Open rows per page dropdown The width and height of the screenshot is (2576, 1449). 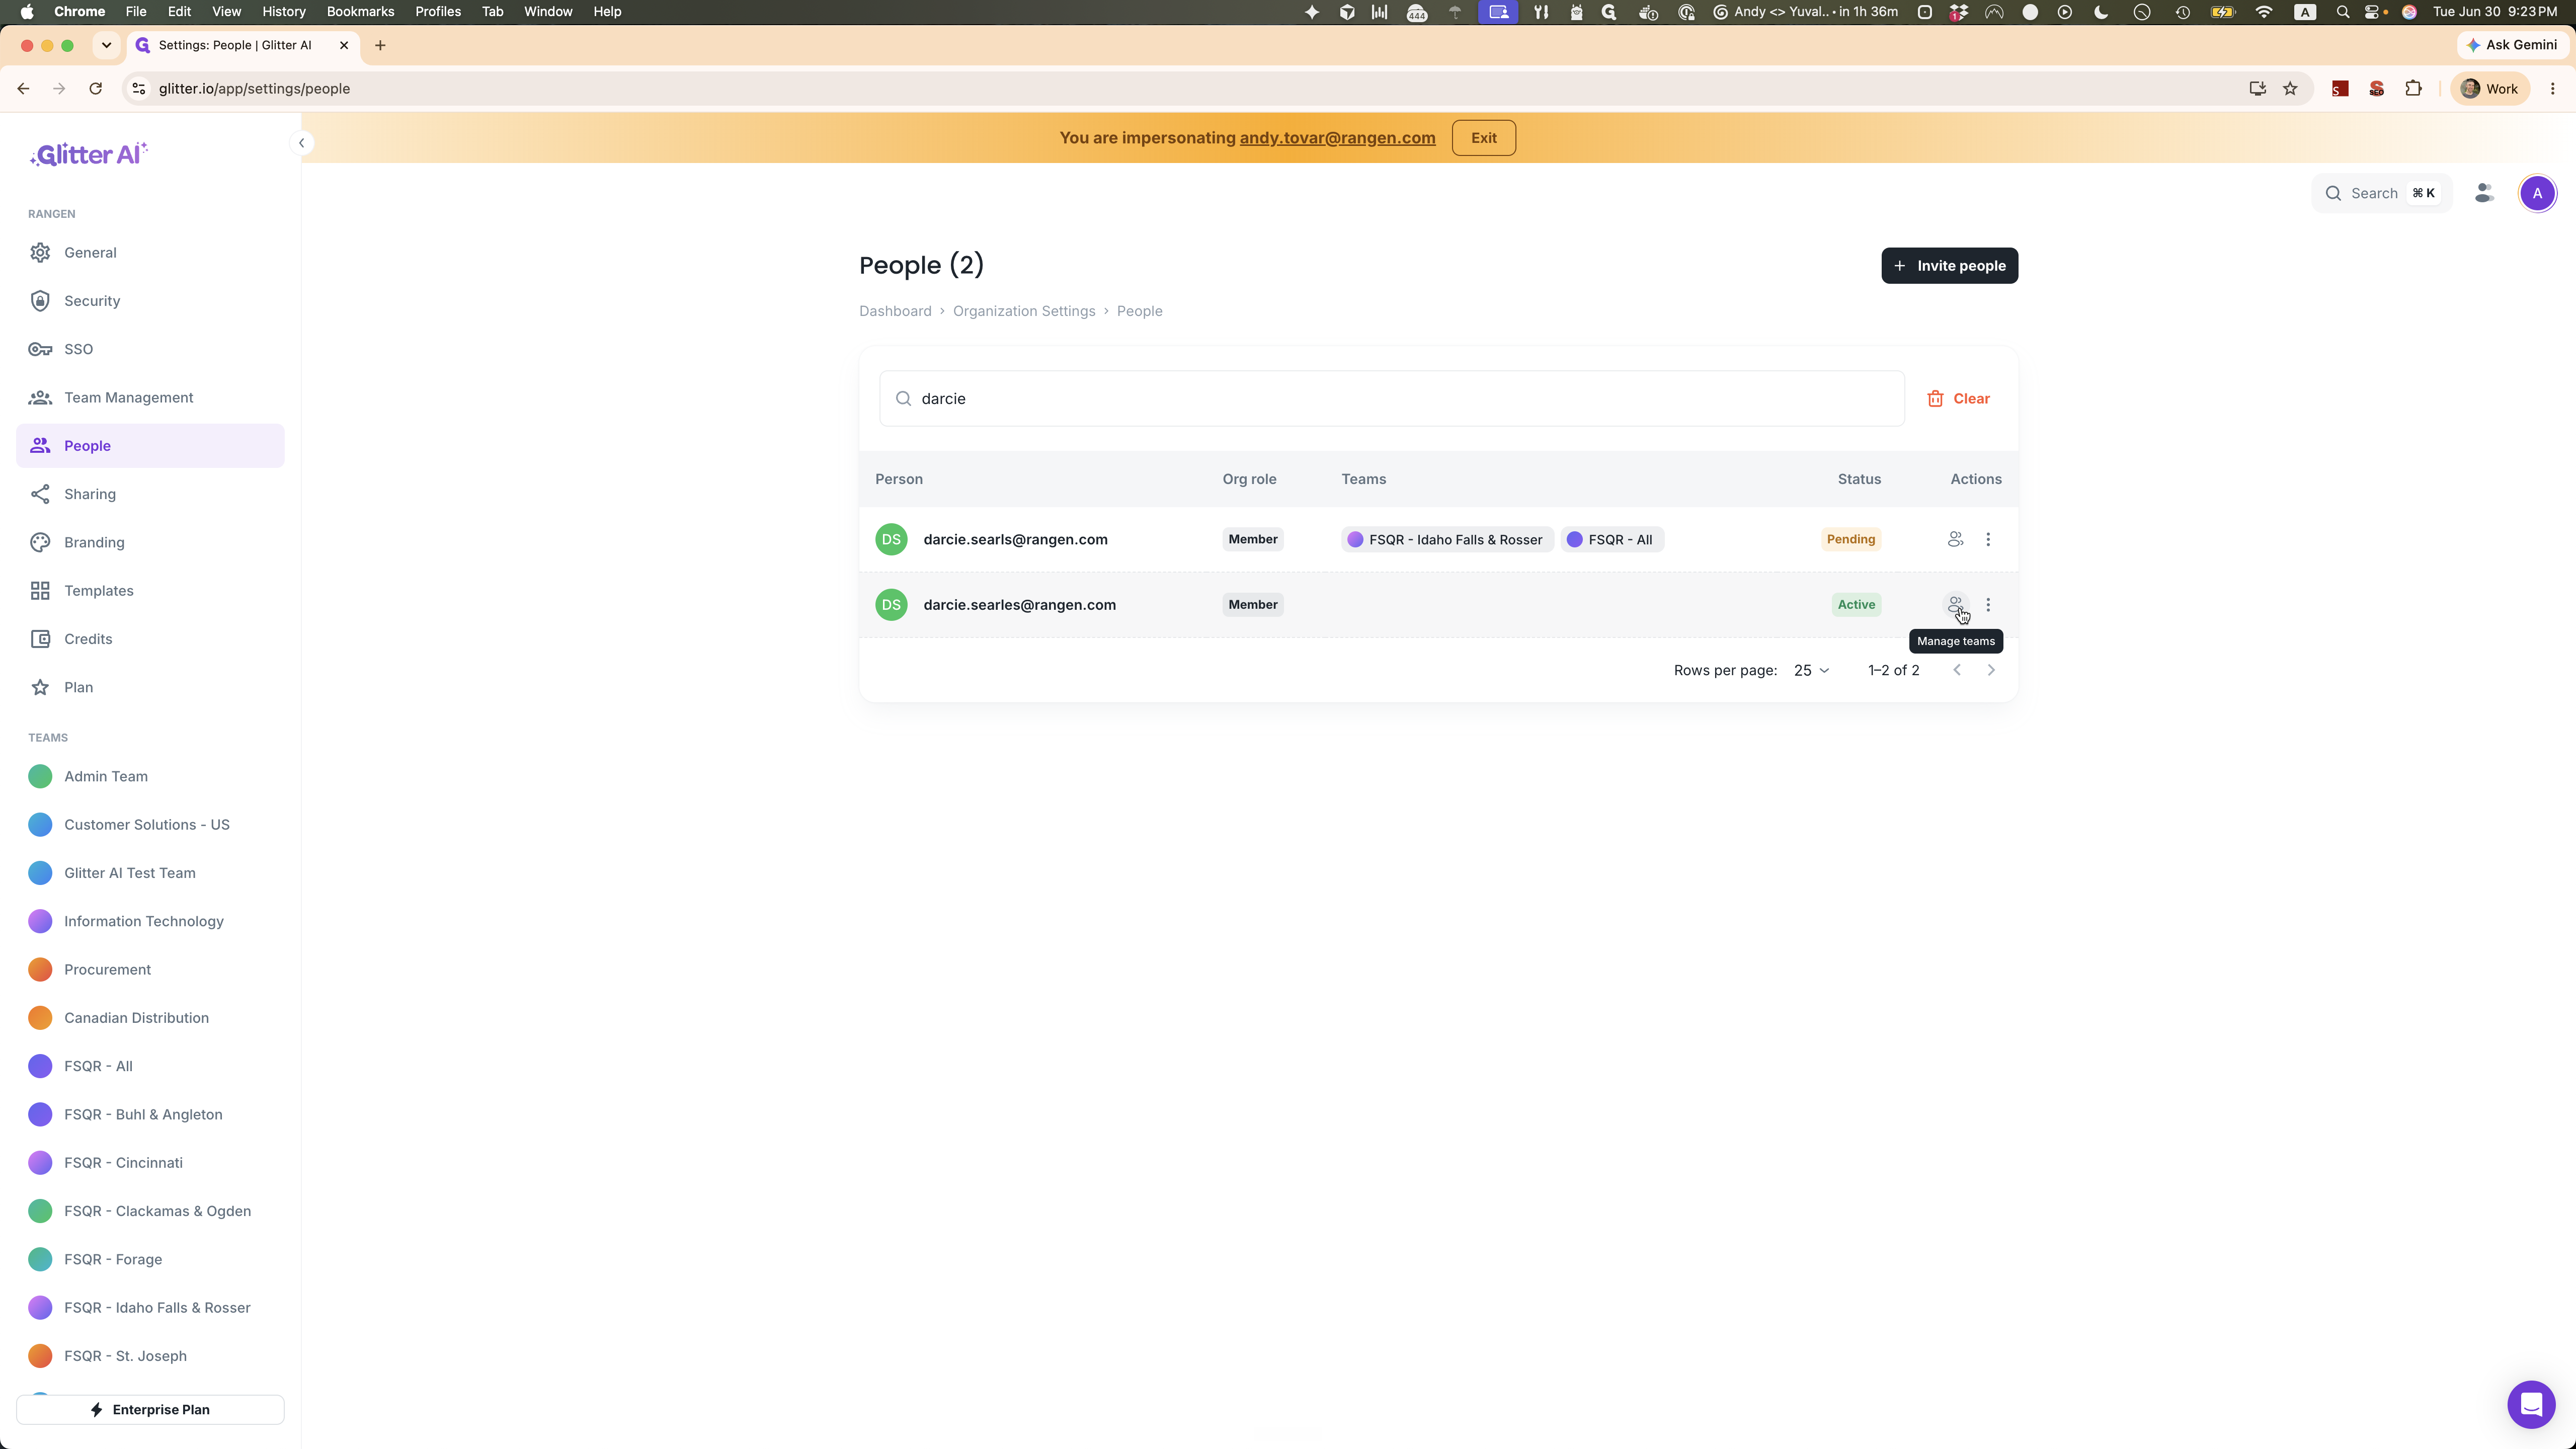(x=1811, y=670)
